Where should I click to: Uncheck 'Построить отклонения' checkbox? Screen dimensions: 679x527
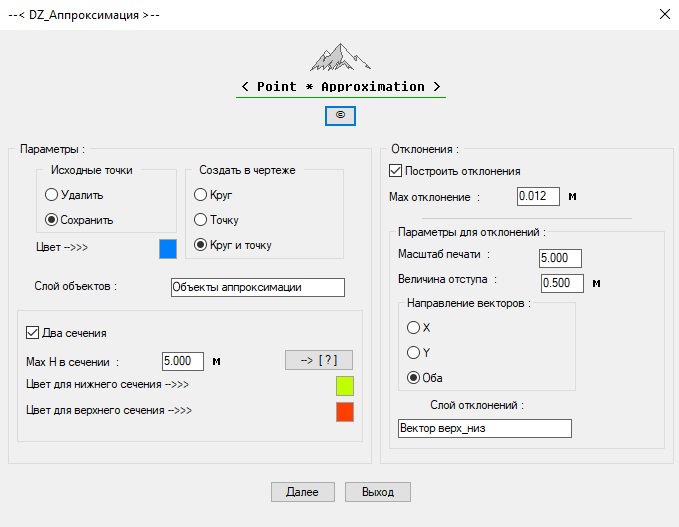click(x=396, y=171)
